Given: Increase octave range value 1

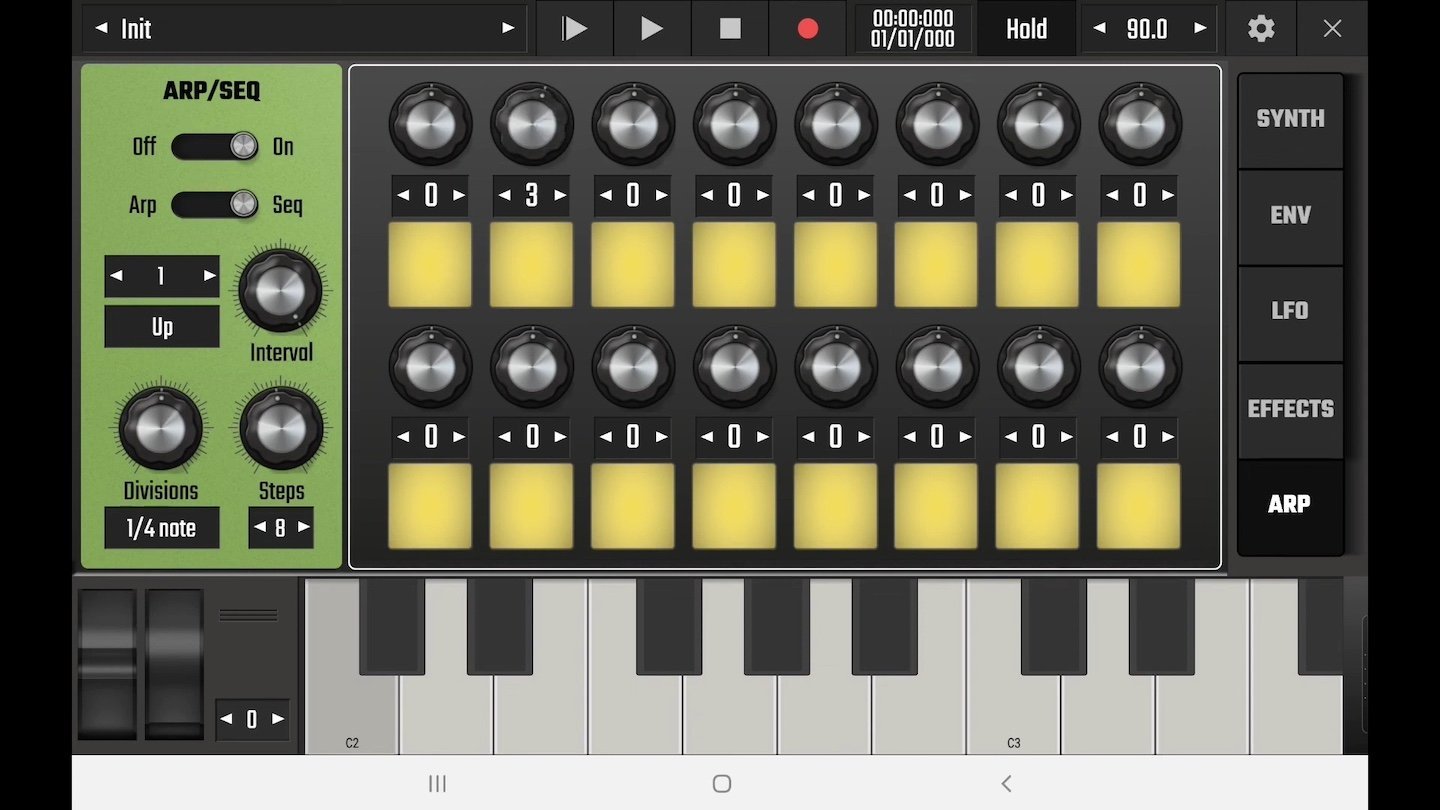Looking at the screenshot, I should (208, 276).
